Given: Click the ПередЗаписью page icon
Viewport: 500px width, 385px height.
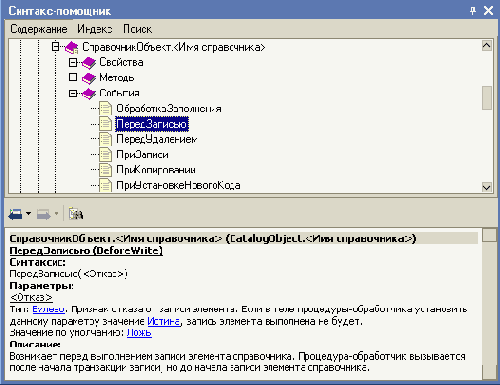Looking at the screenshot, I should click(105, 124).
